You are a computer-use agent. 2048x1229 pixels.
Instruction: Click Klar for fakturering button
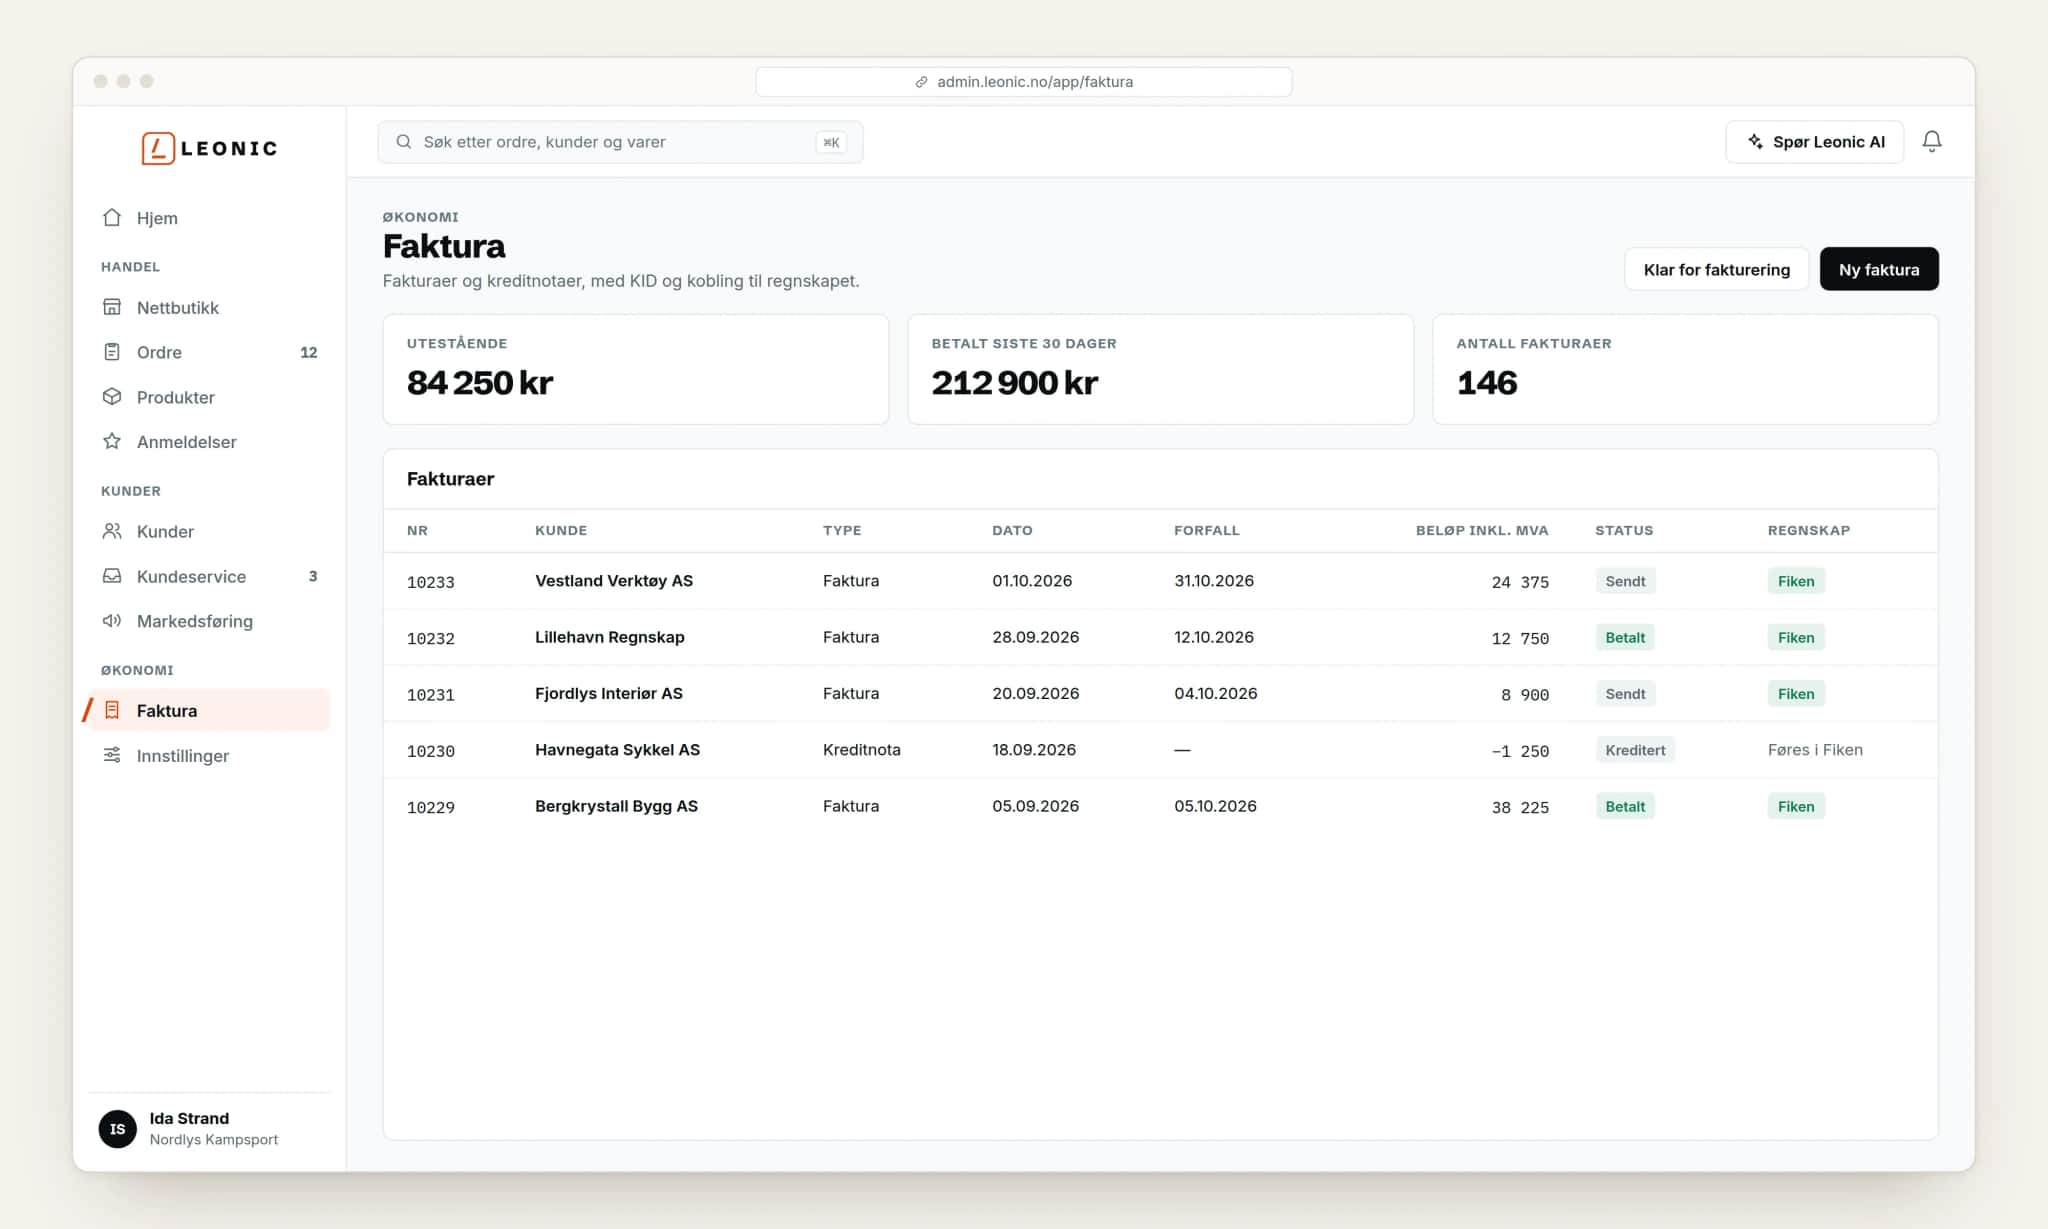[1716, 269]
